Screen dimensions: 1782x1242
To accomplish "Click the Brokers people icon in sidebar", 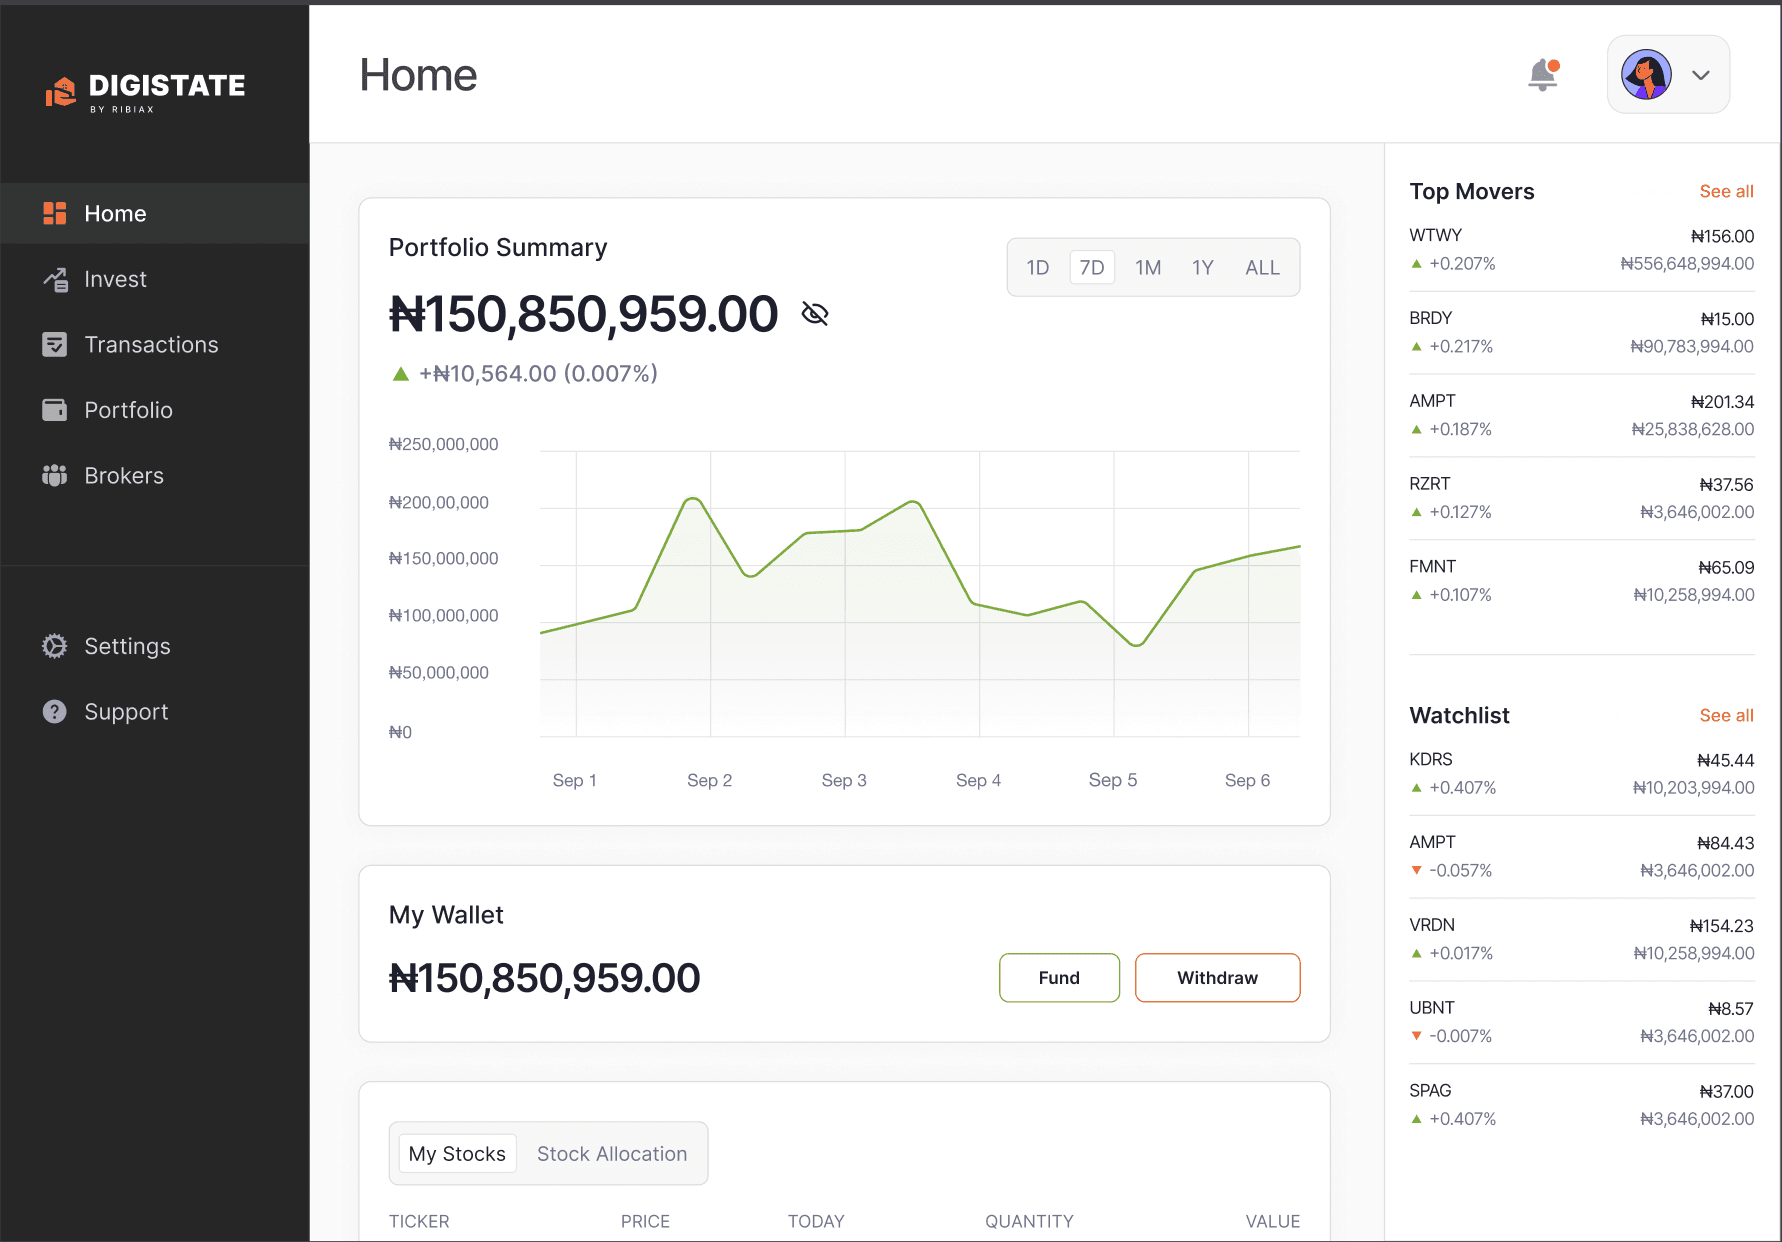I will [x=55, y=475].
